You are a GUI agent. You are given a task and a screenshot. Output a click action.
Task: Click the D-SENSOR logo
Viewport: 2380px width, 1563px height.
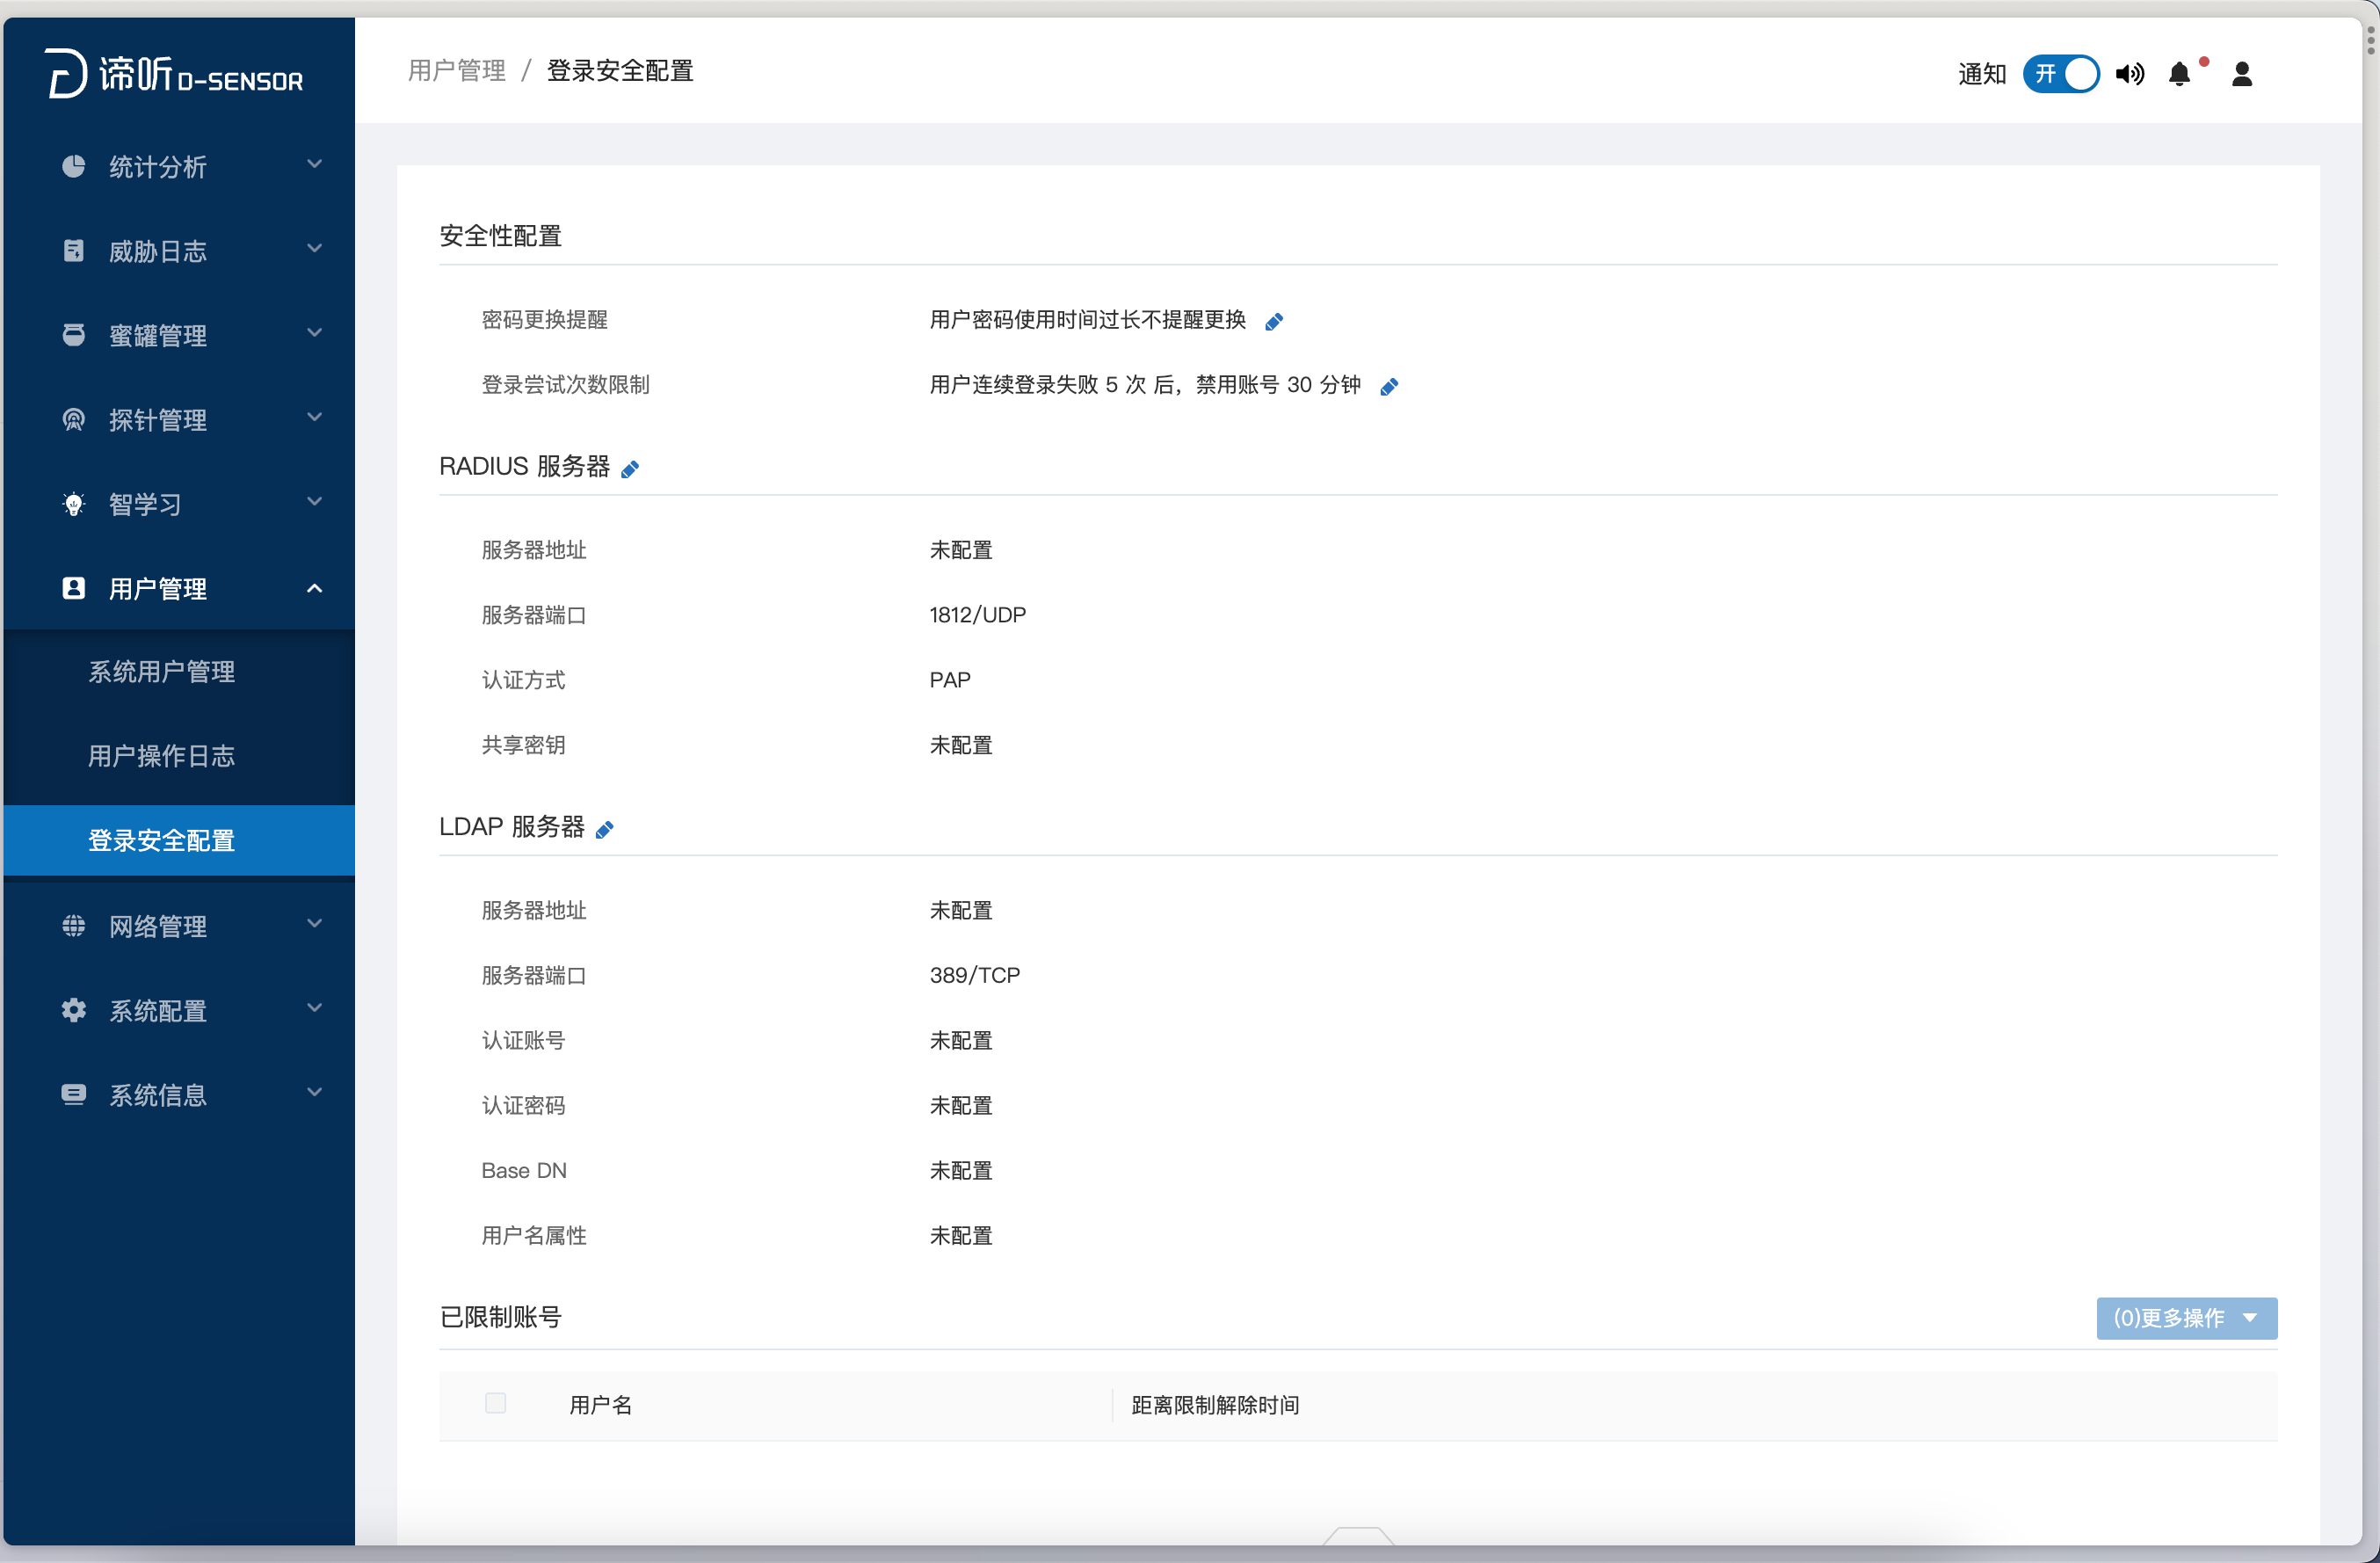pyautogui.click(x=175, y=74)
